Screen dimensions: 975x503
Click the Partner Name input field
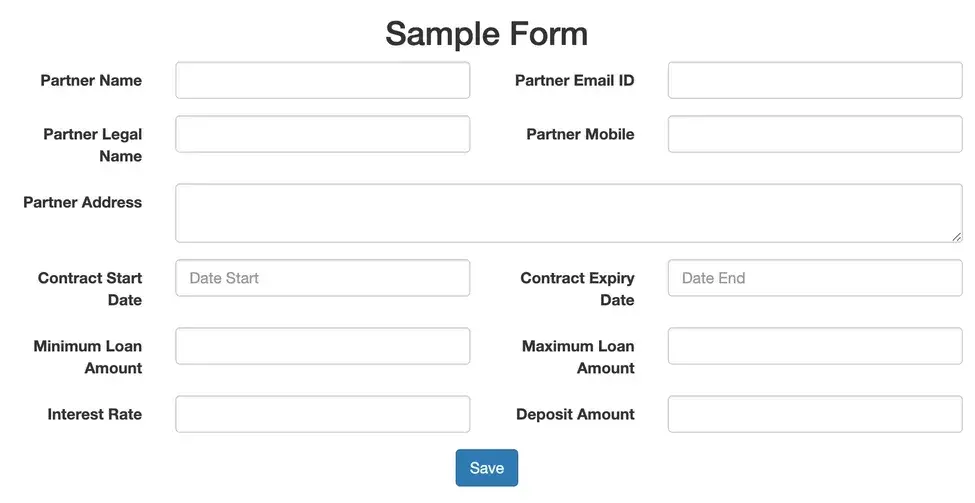click(322, 81)
